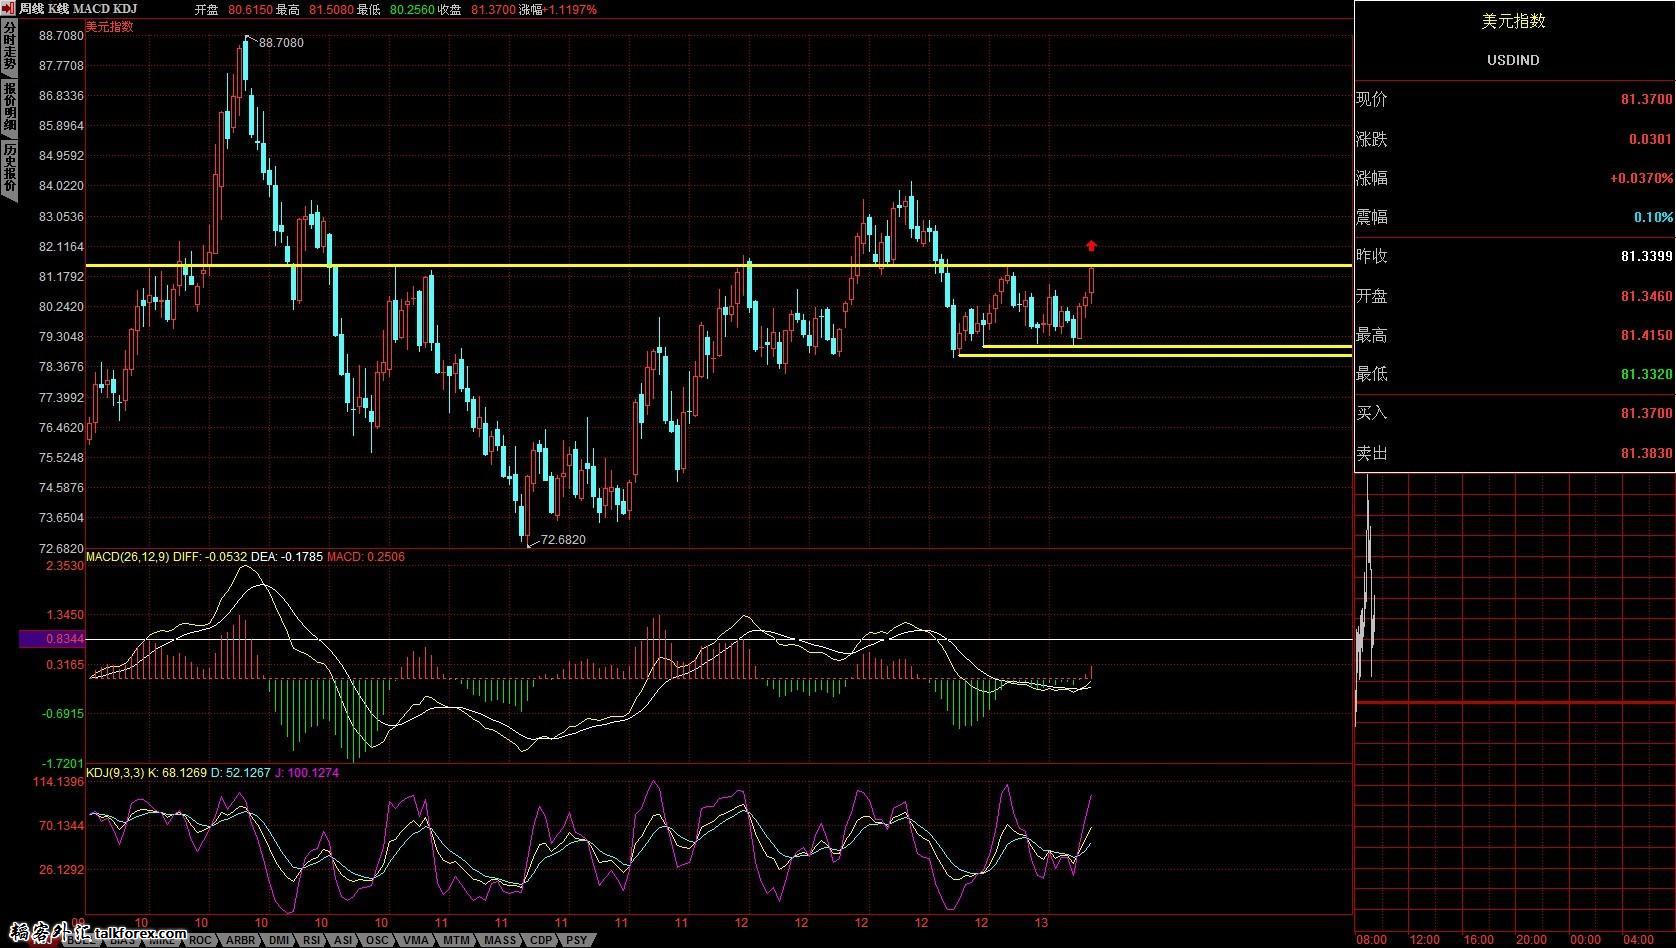
Task: Switch to the OSC indicator tab
Action: click(x=377, y=940)
